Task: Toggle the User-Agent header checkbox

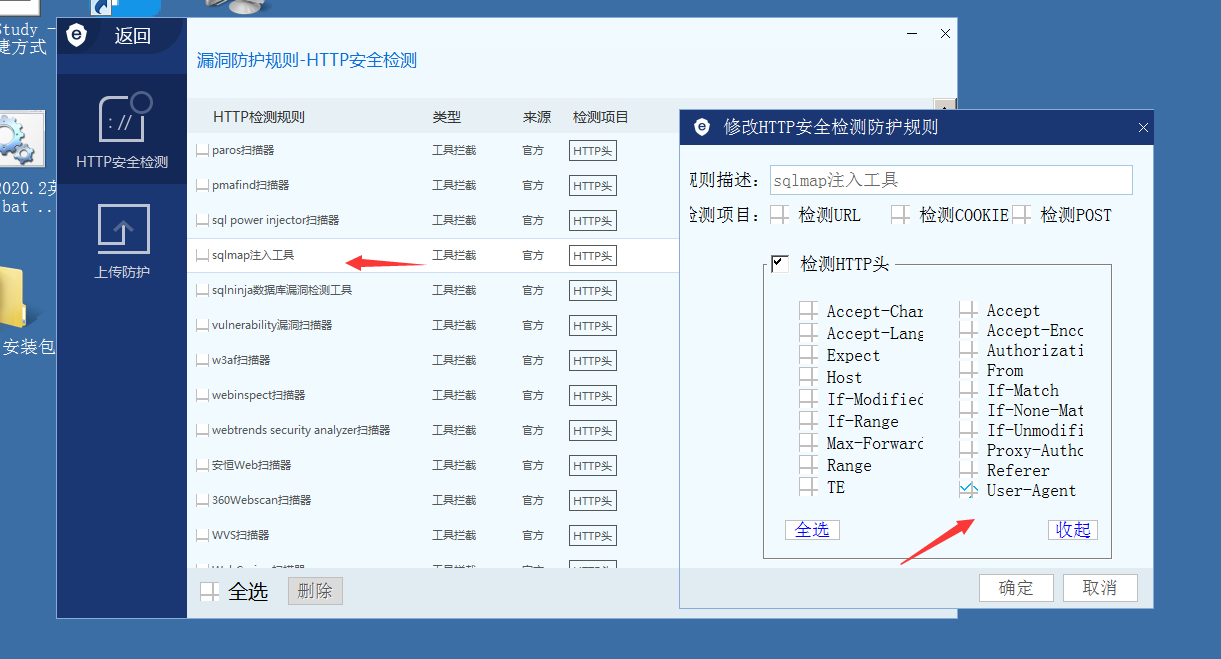Action: [968, 490]
